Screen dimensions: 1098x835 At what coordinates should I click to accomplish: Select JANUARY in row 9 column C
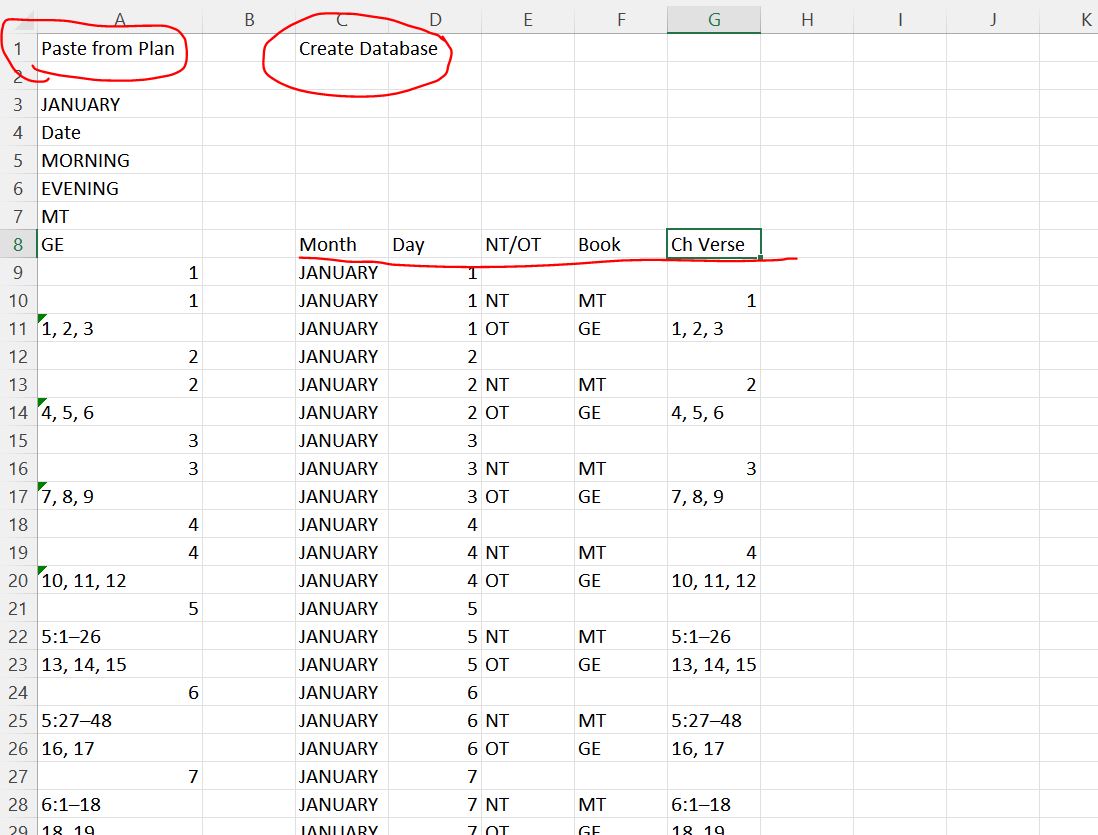342,272
